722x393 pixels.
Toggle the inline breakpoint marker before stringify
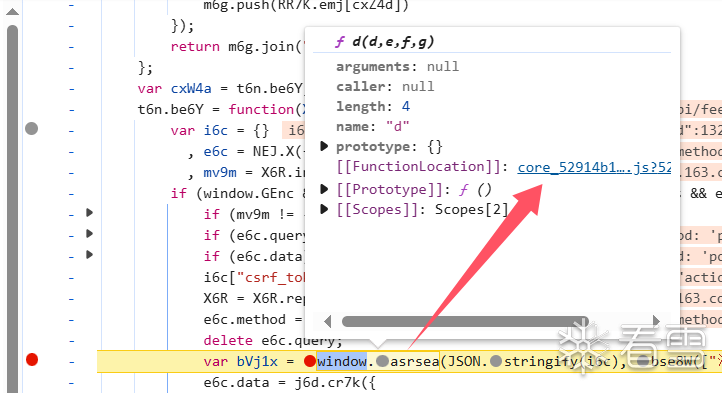(495, 362)
